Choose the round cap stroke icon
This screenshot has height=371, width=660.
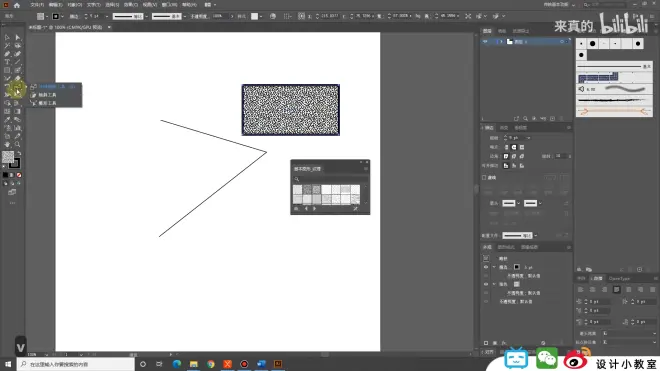click(514, 147)
